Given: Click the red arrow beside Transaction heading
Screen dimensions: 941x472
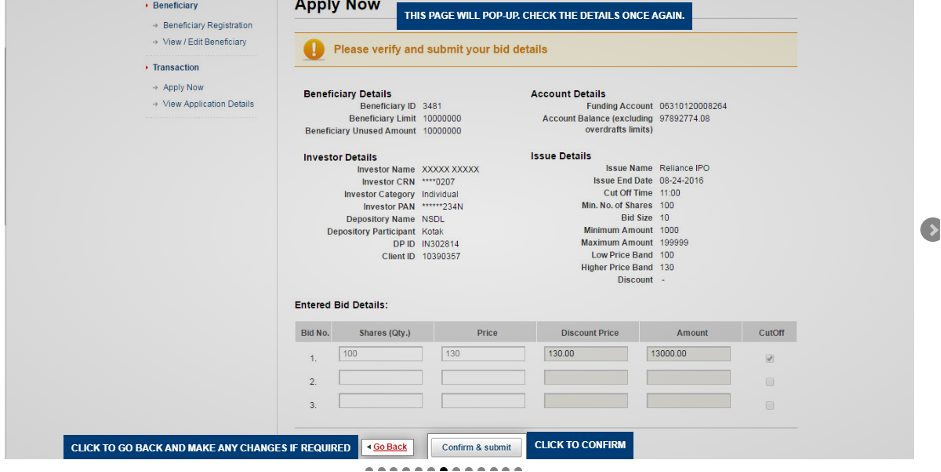Looking at the screenshot, I should 147,68.
